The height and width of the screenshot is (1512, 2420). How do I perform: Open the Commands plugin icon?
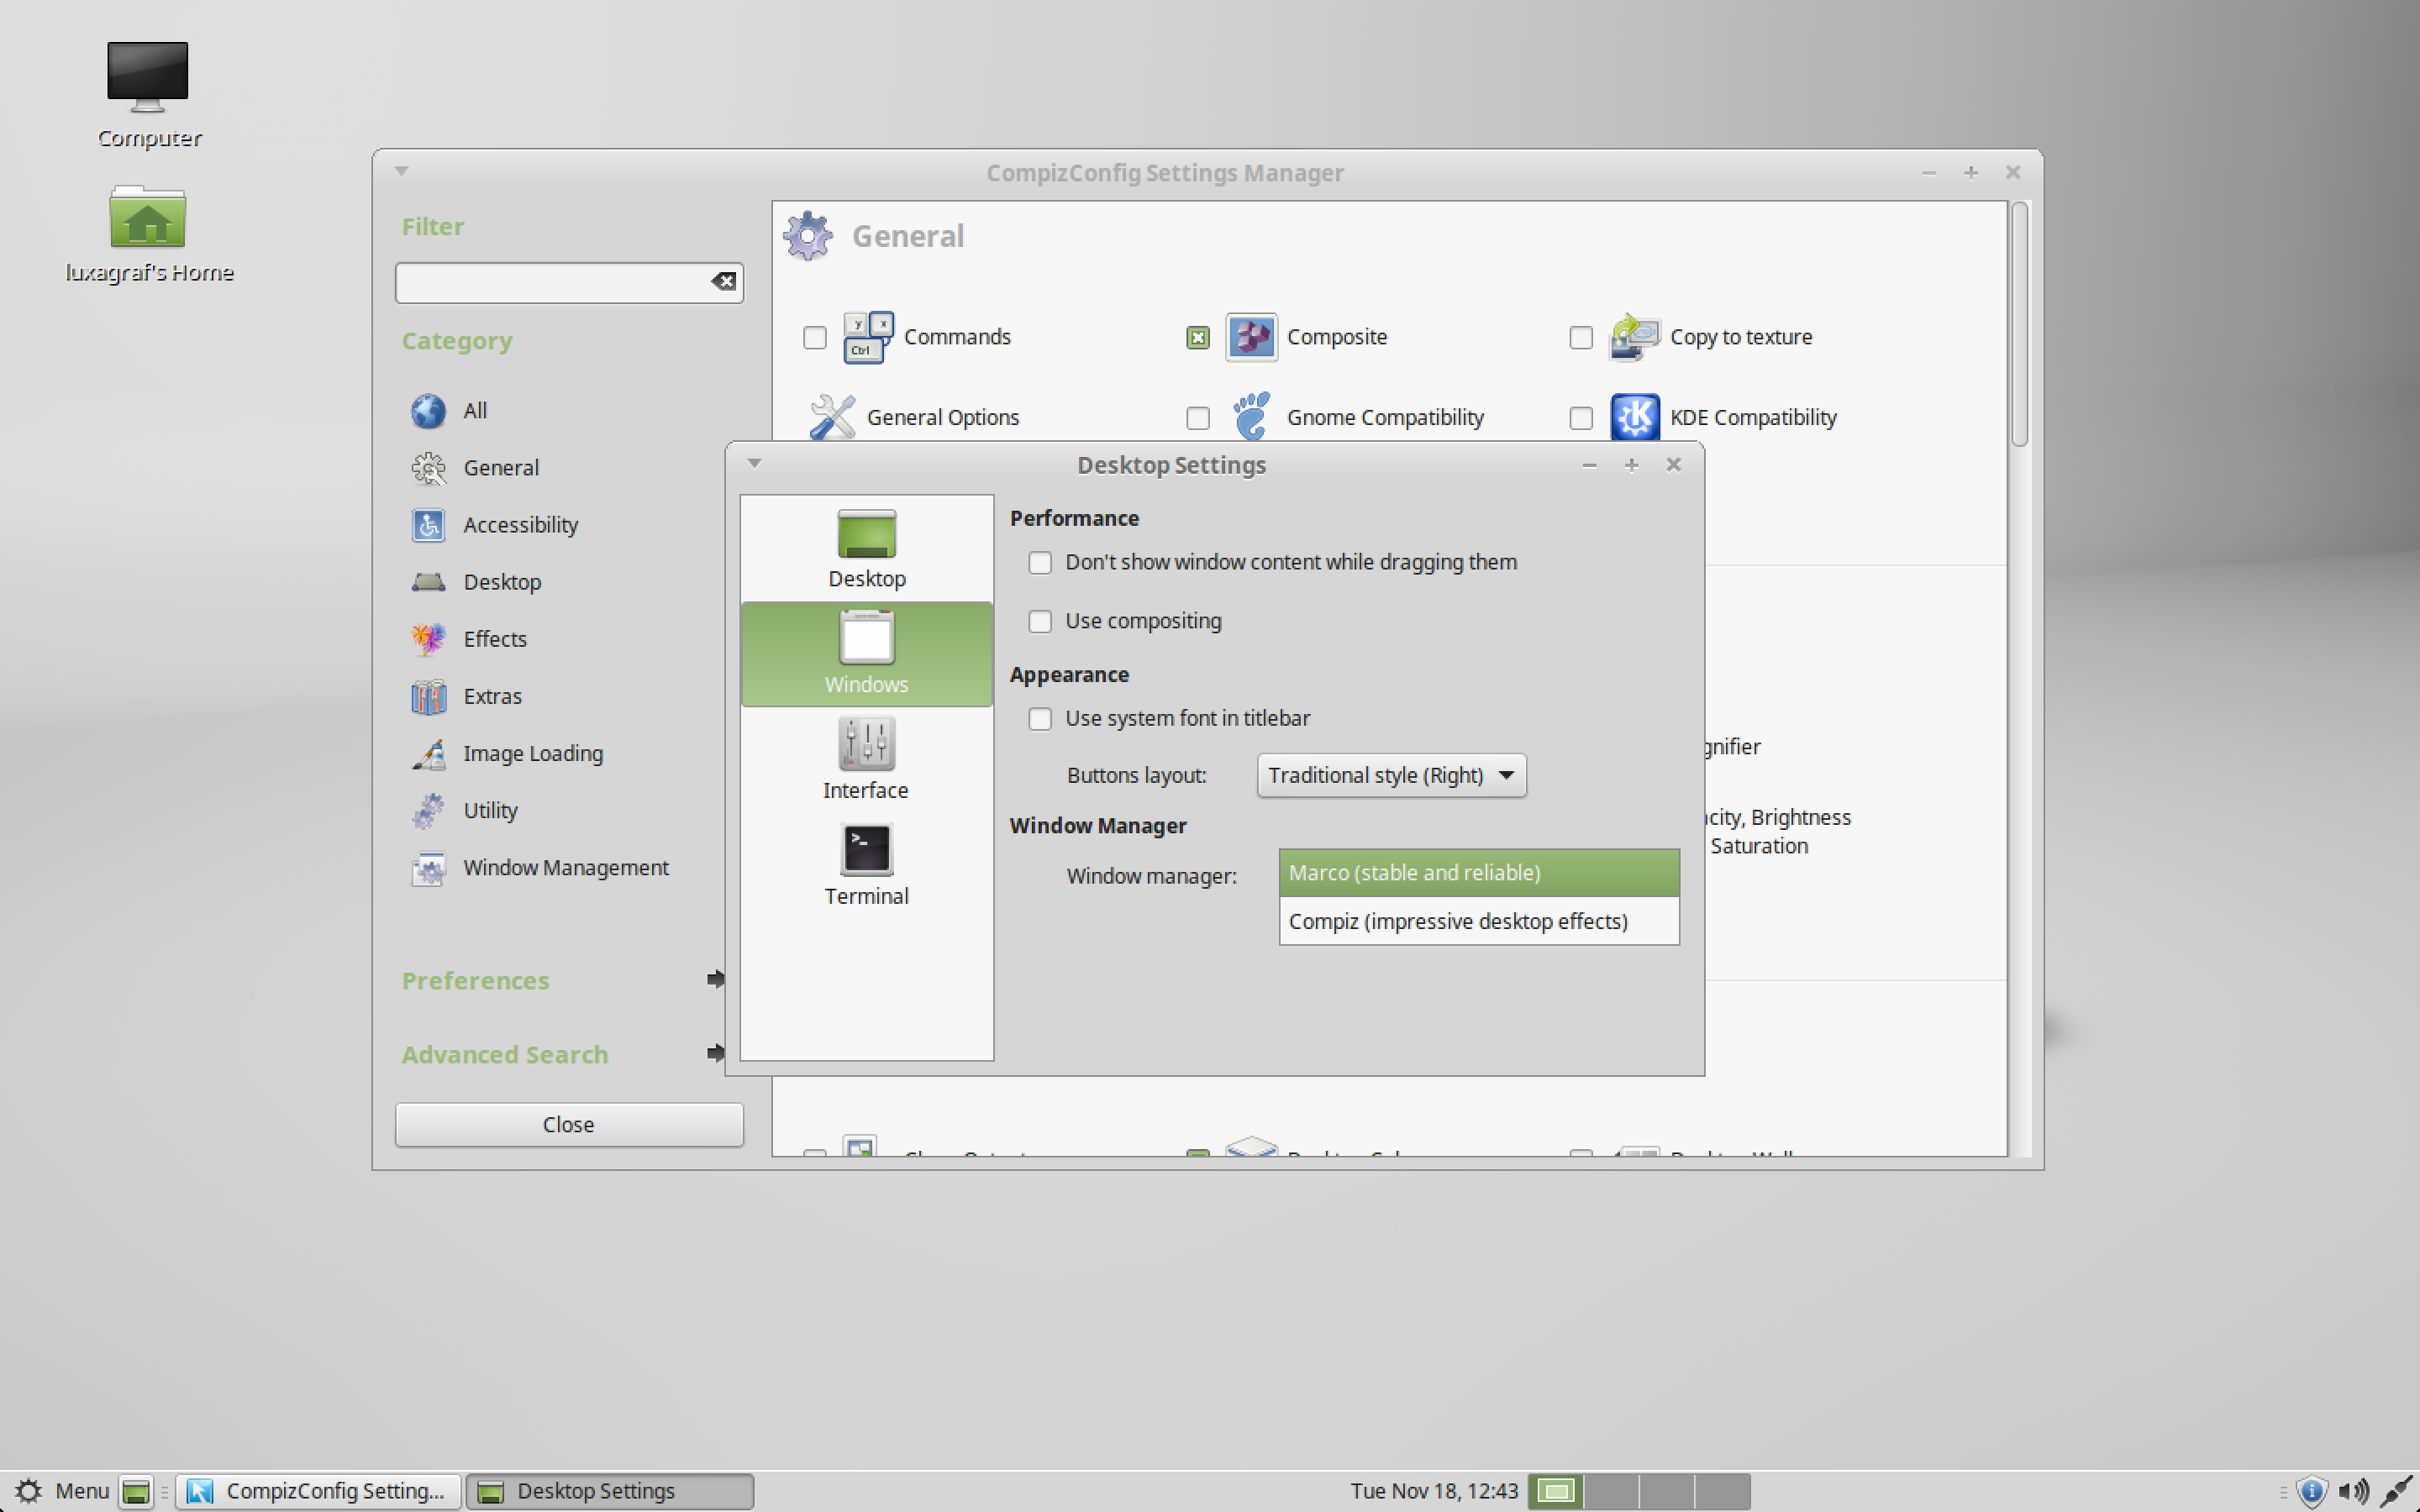(x=868, y=337)
